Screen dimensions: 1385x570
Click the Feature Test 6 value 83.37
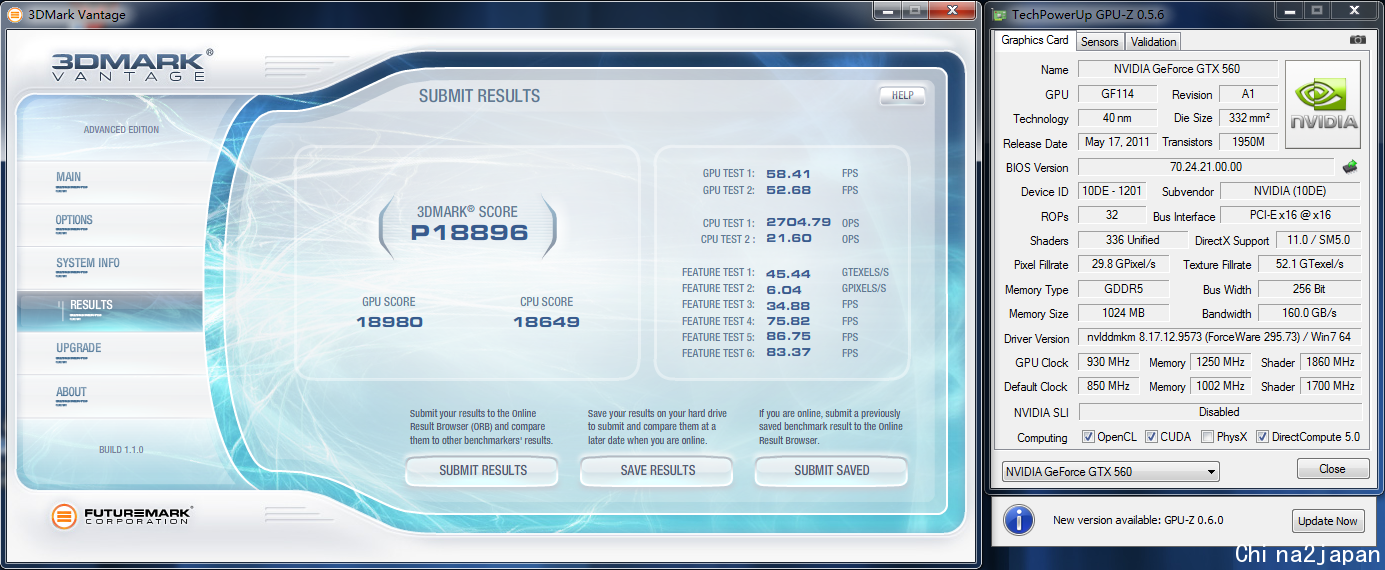pos(788,352)
